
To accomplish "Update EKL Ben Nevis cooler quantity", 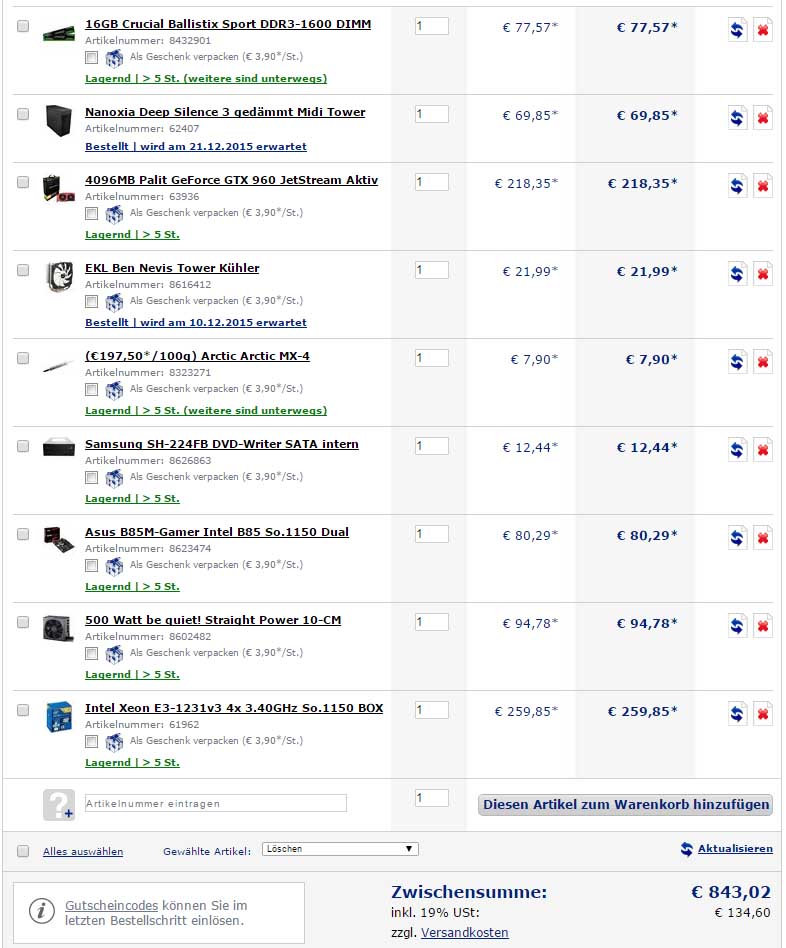I will pyautogui.click(x=737, y=273).
